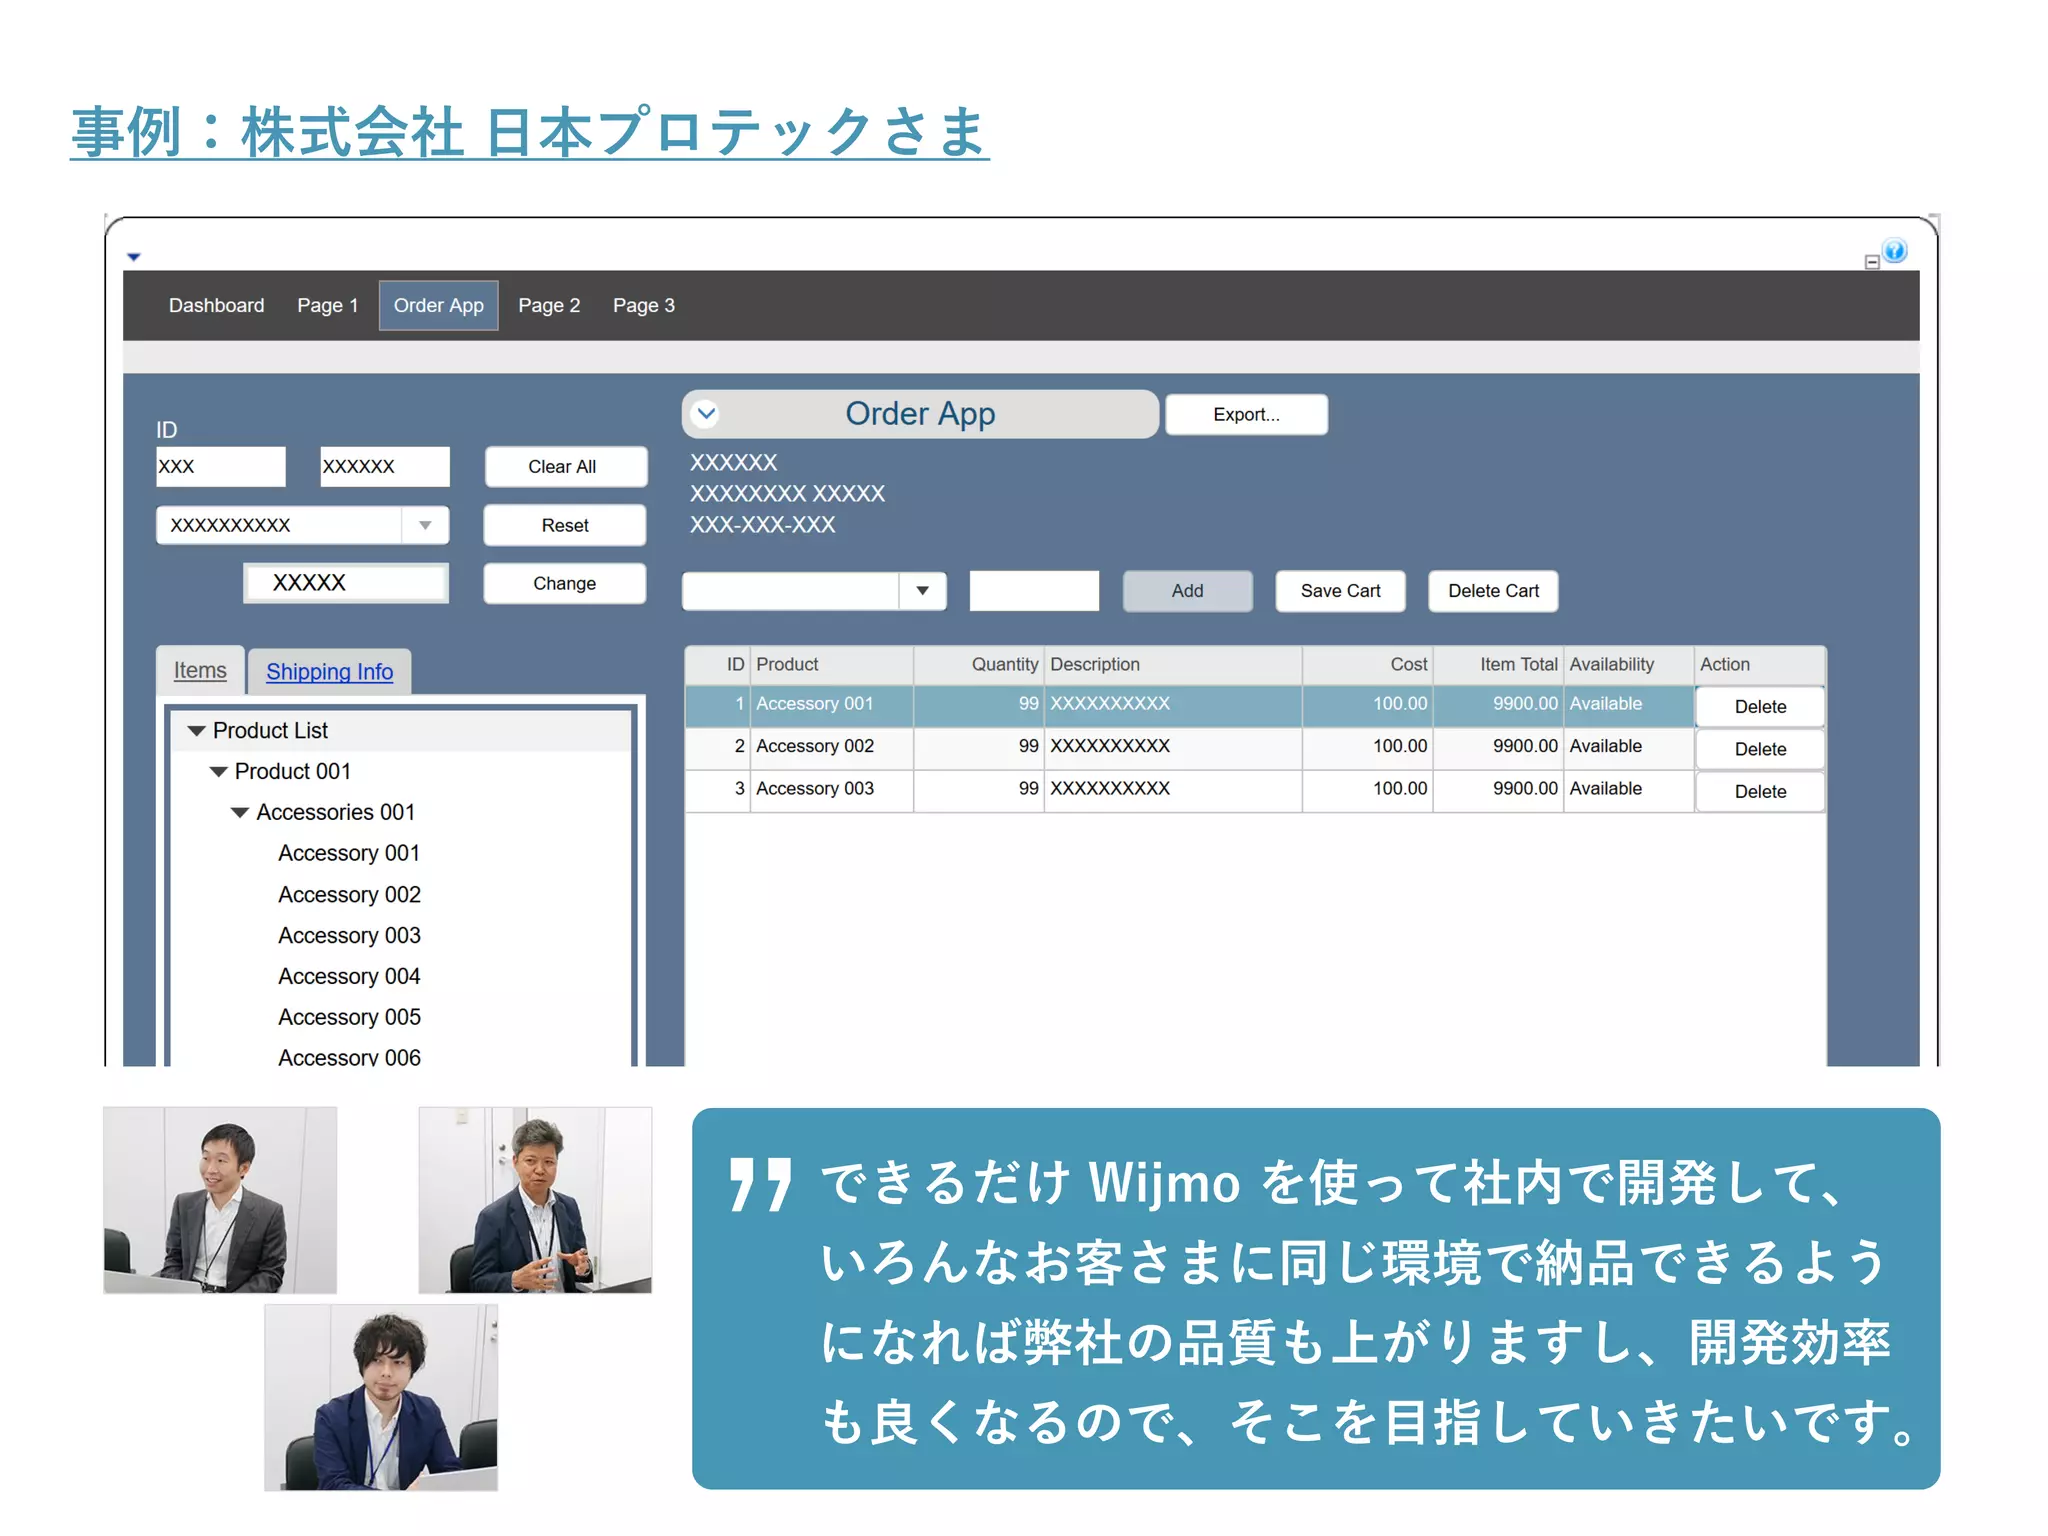This screenshot has width=2048, height=1536.
Task: Select the Accessory 002 grid cell
Action: click(832, 746)
